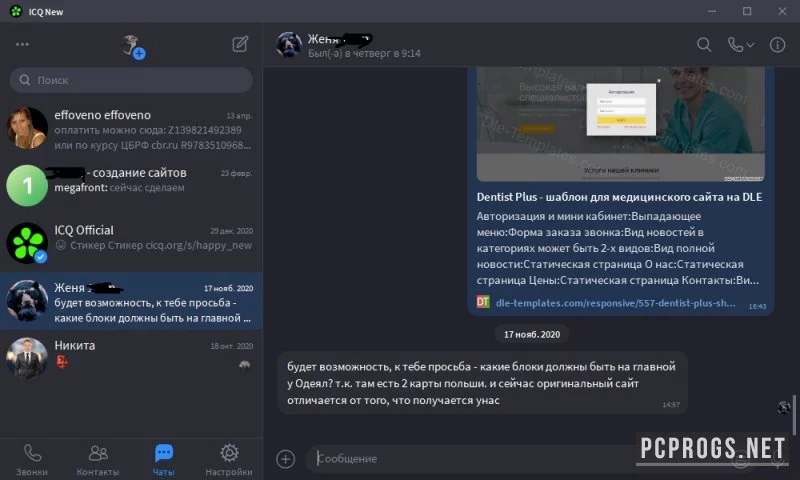
Task: Click the profile avatar with plus badge
Action: 133,46
